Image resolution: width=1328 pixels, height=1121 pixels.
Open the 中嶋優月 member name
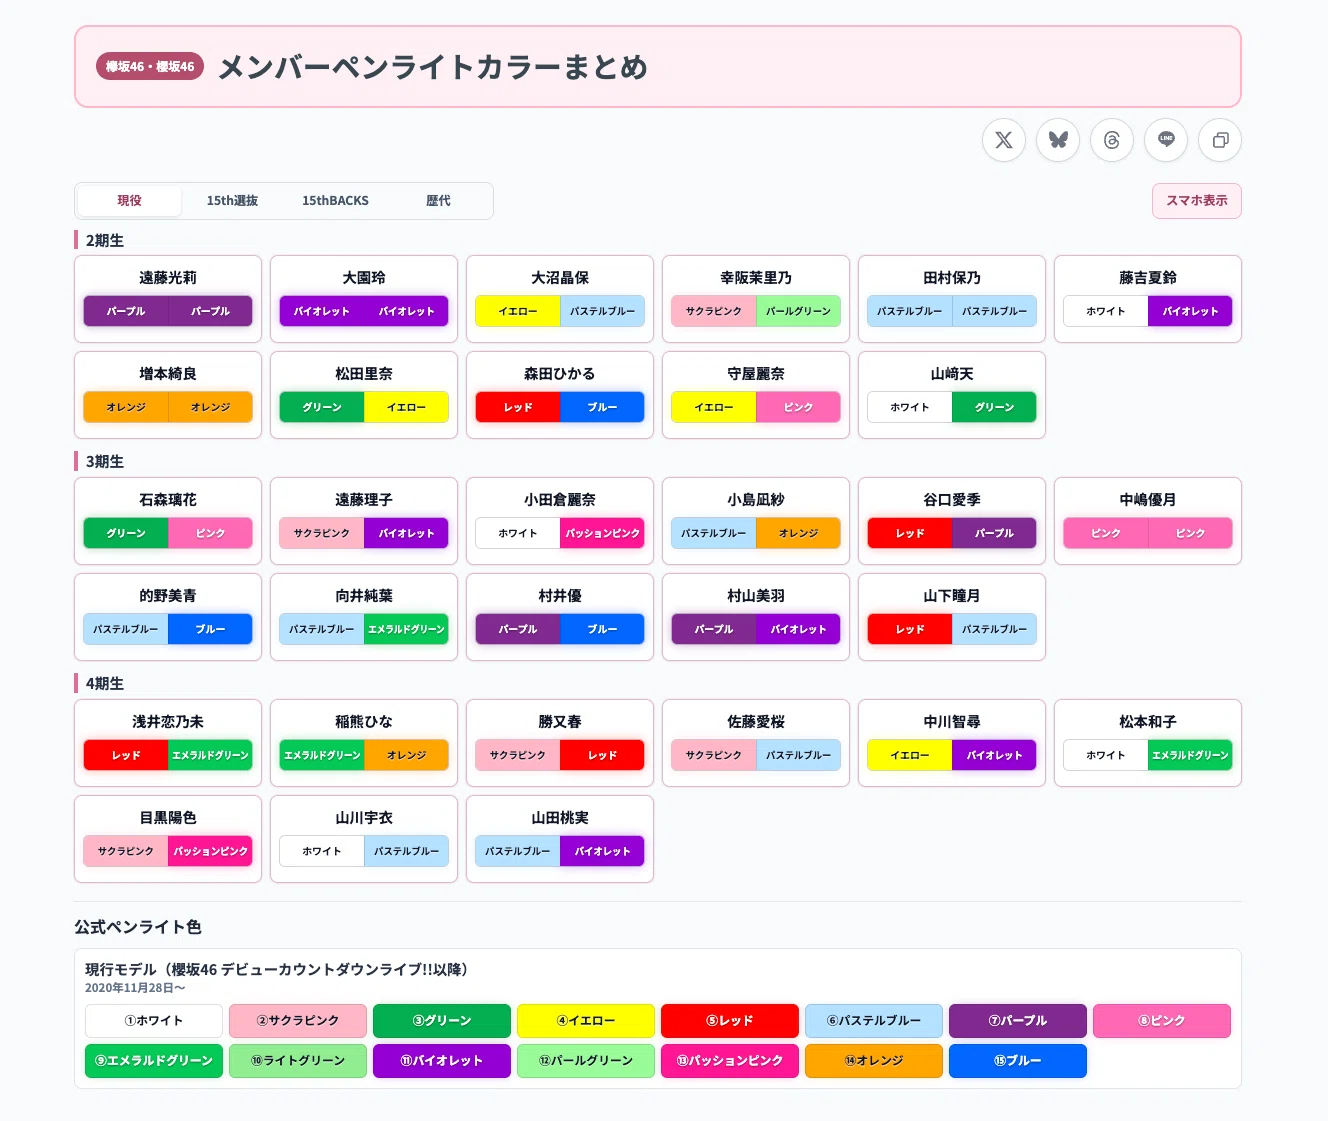(x=1148, y=500)
